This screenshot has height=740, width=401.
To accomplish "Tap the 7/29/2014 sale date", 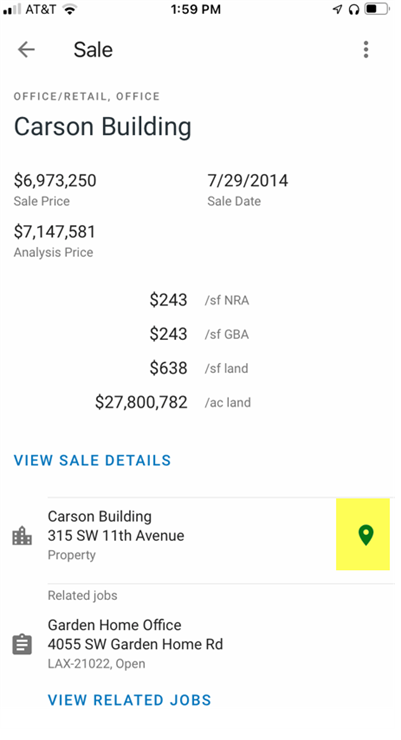I will [x=248, y=180].
